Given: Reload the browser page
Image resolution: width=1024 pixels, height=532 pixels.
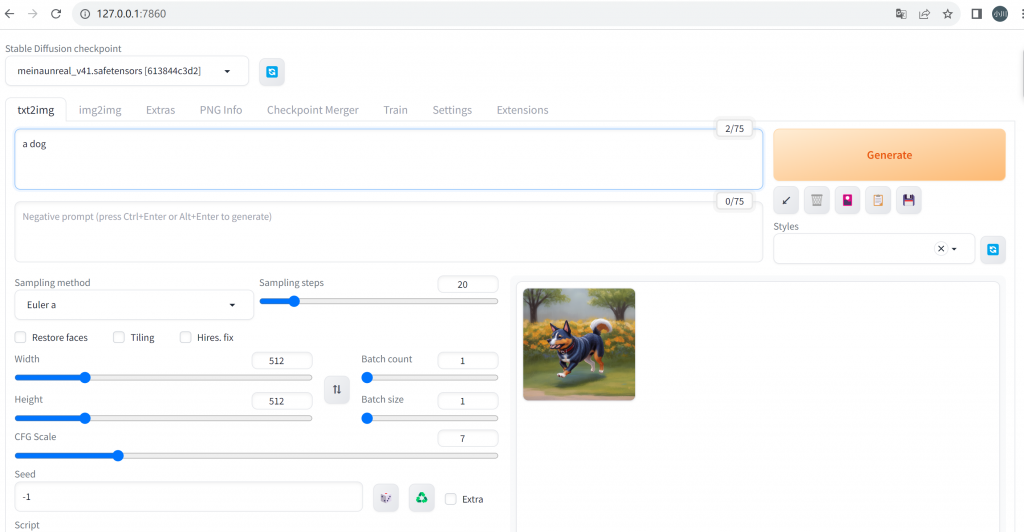Looking at the screenshot, I should (56, 14).
